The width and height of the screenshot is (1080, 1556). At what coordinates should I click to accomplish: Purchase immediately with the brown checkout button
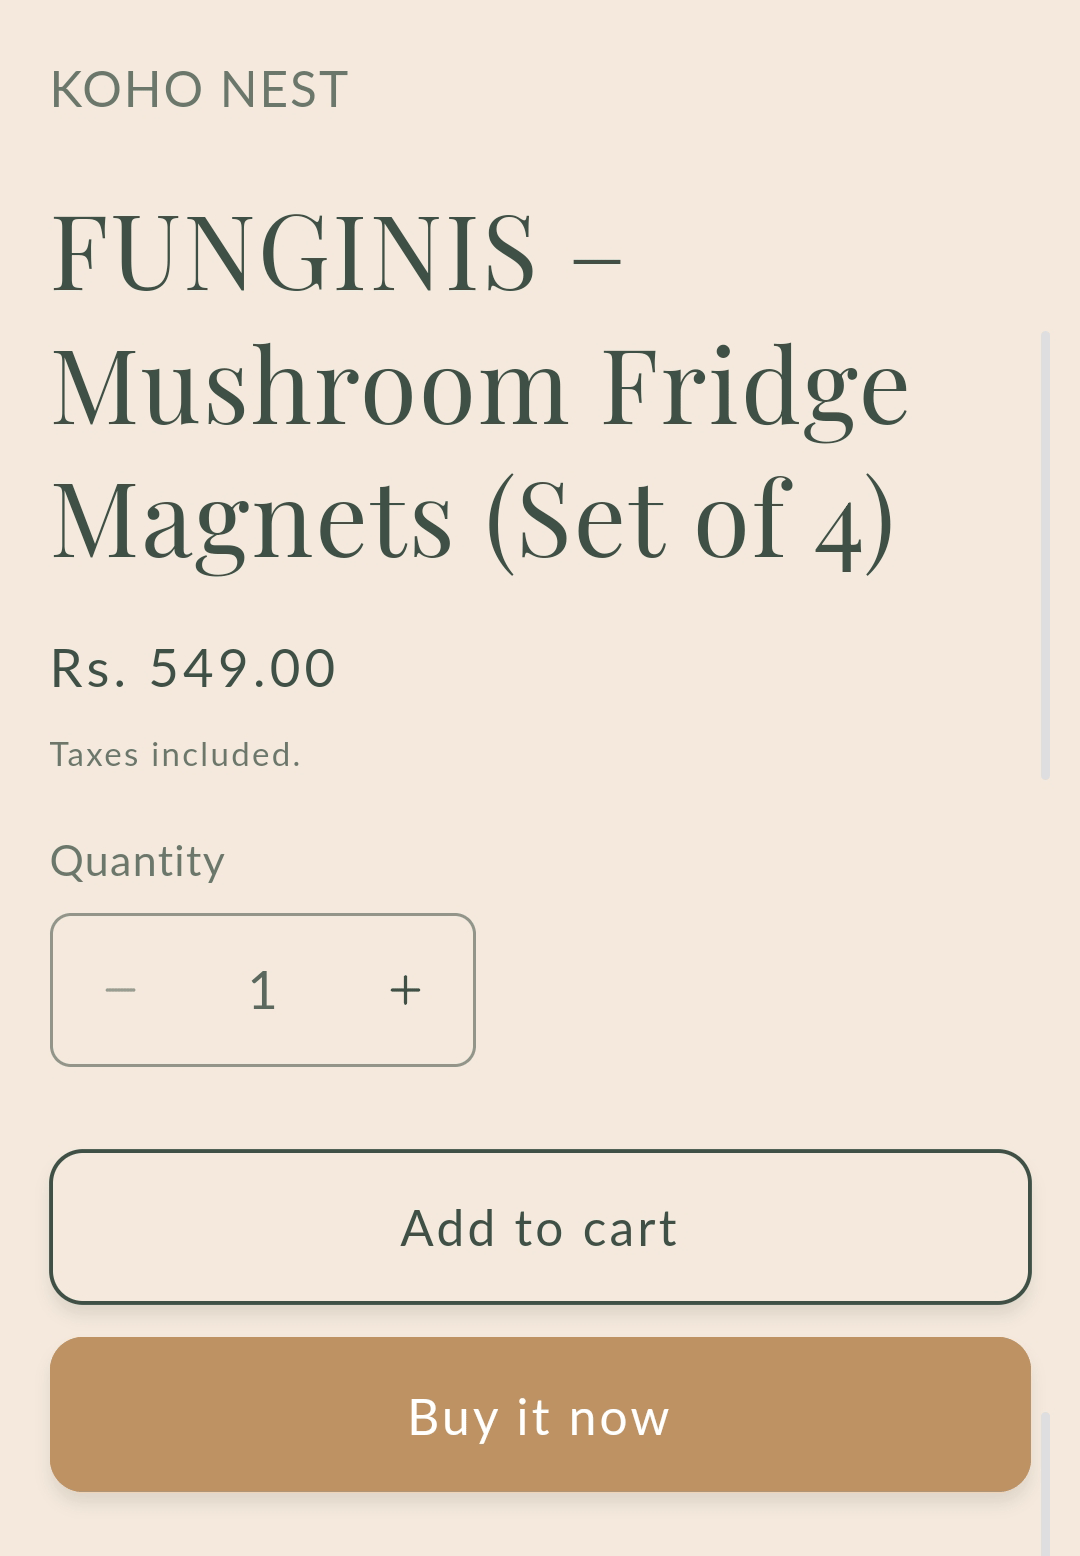[540, 1415]
